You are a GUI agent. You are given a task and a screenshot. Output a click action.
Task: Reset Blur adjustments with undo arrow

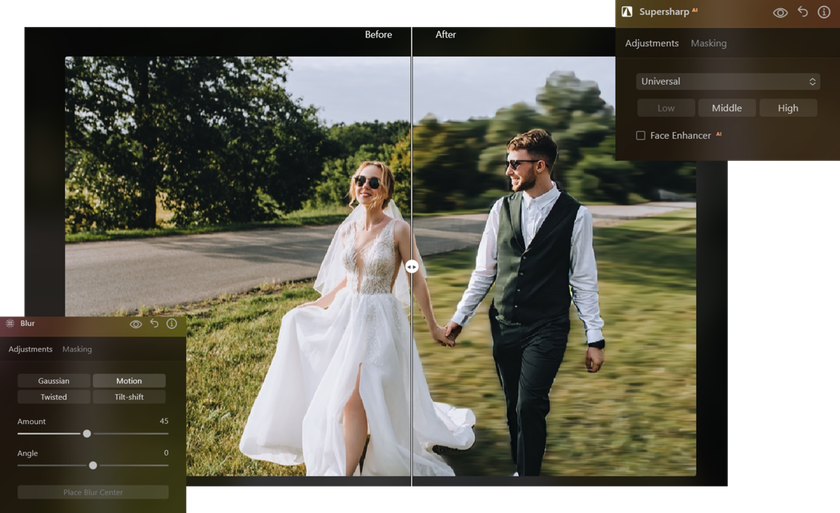[x=154, y=323]
